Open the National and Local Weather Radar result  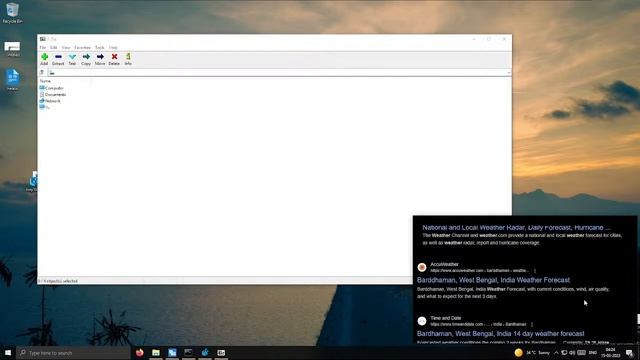coord(516,227)
